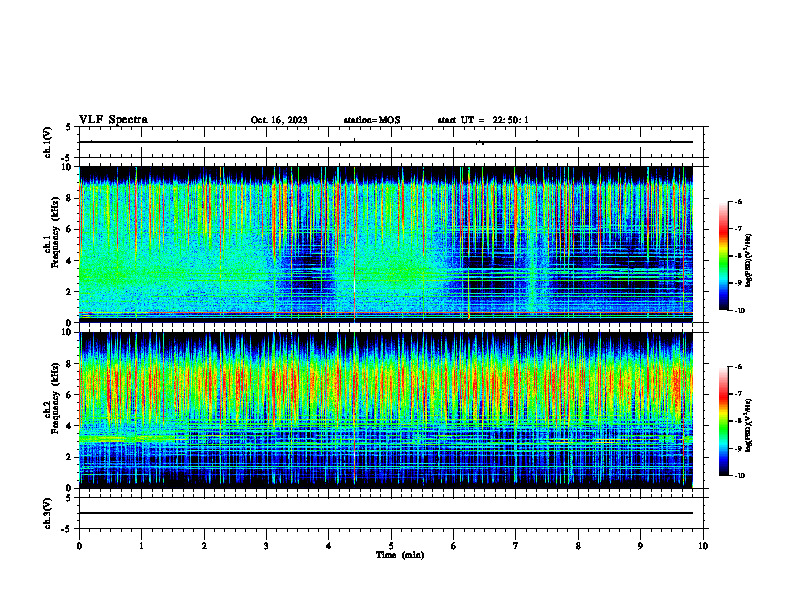The image size is (792, 612).
Task: Click the "2" kHz tick on ch.1 frequency axis
Action: [x=70, y=292]
